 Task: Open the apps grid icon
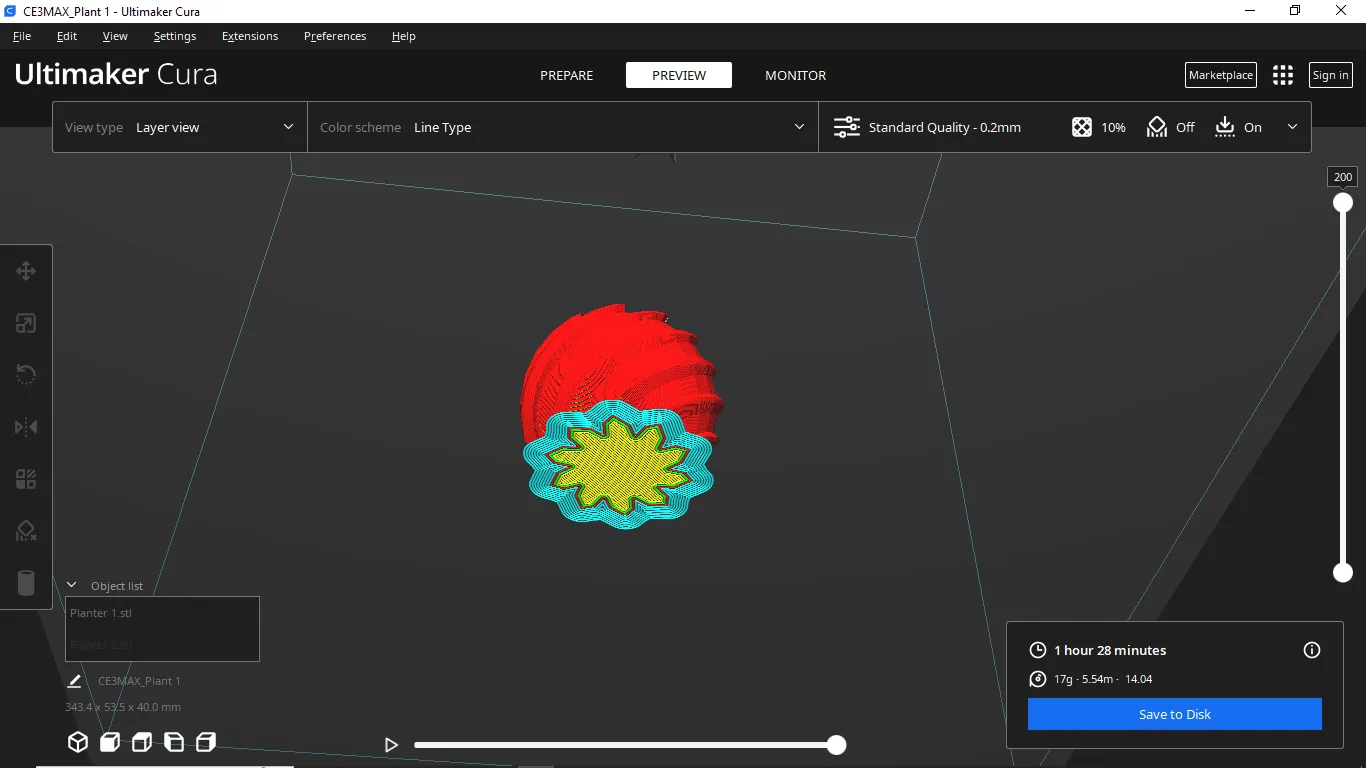[x=1283, y=75]
